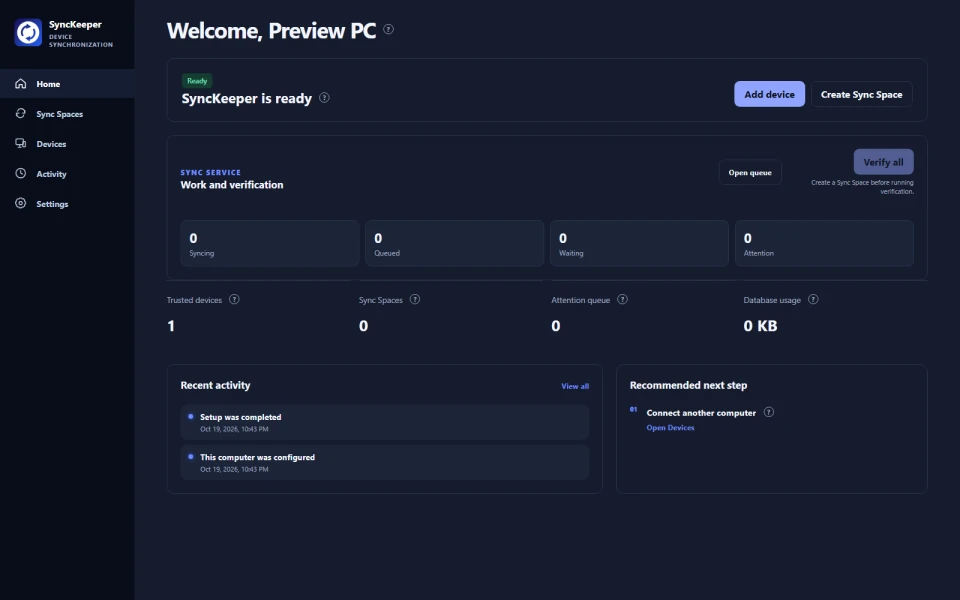Click the Attention queue label
Viewport: 960px width, 600px height.
[580, 300]
